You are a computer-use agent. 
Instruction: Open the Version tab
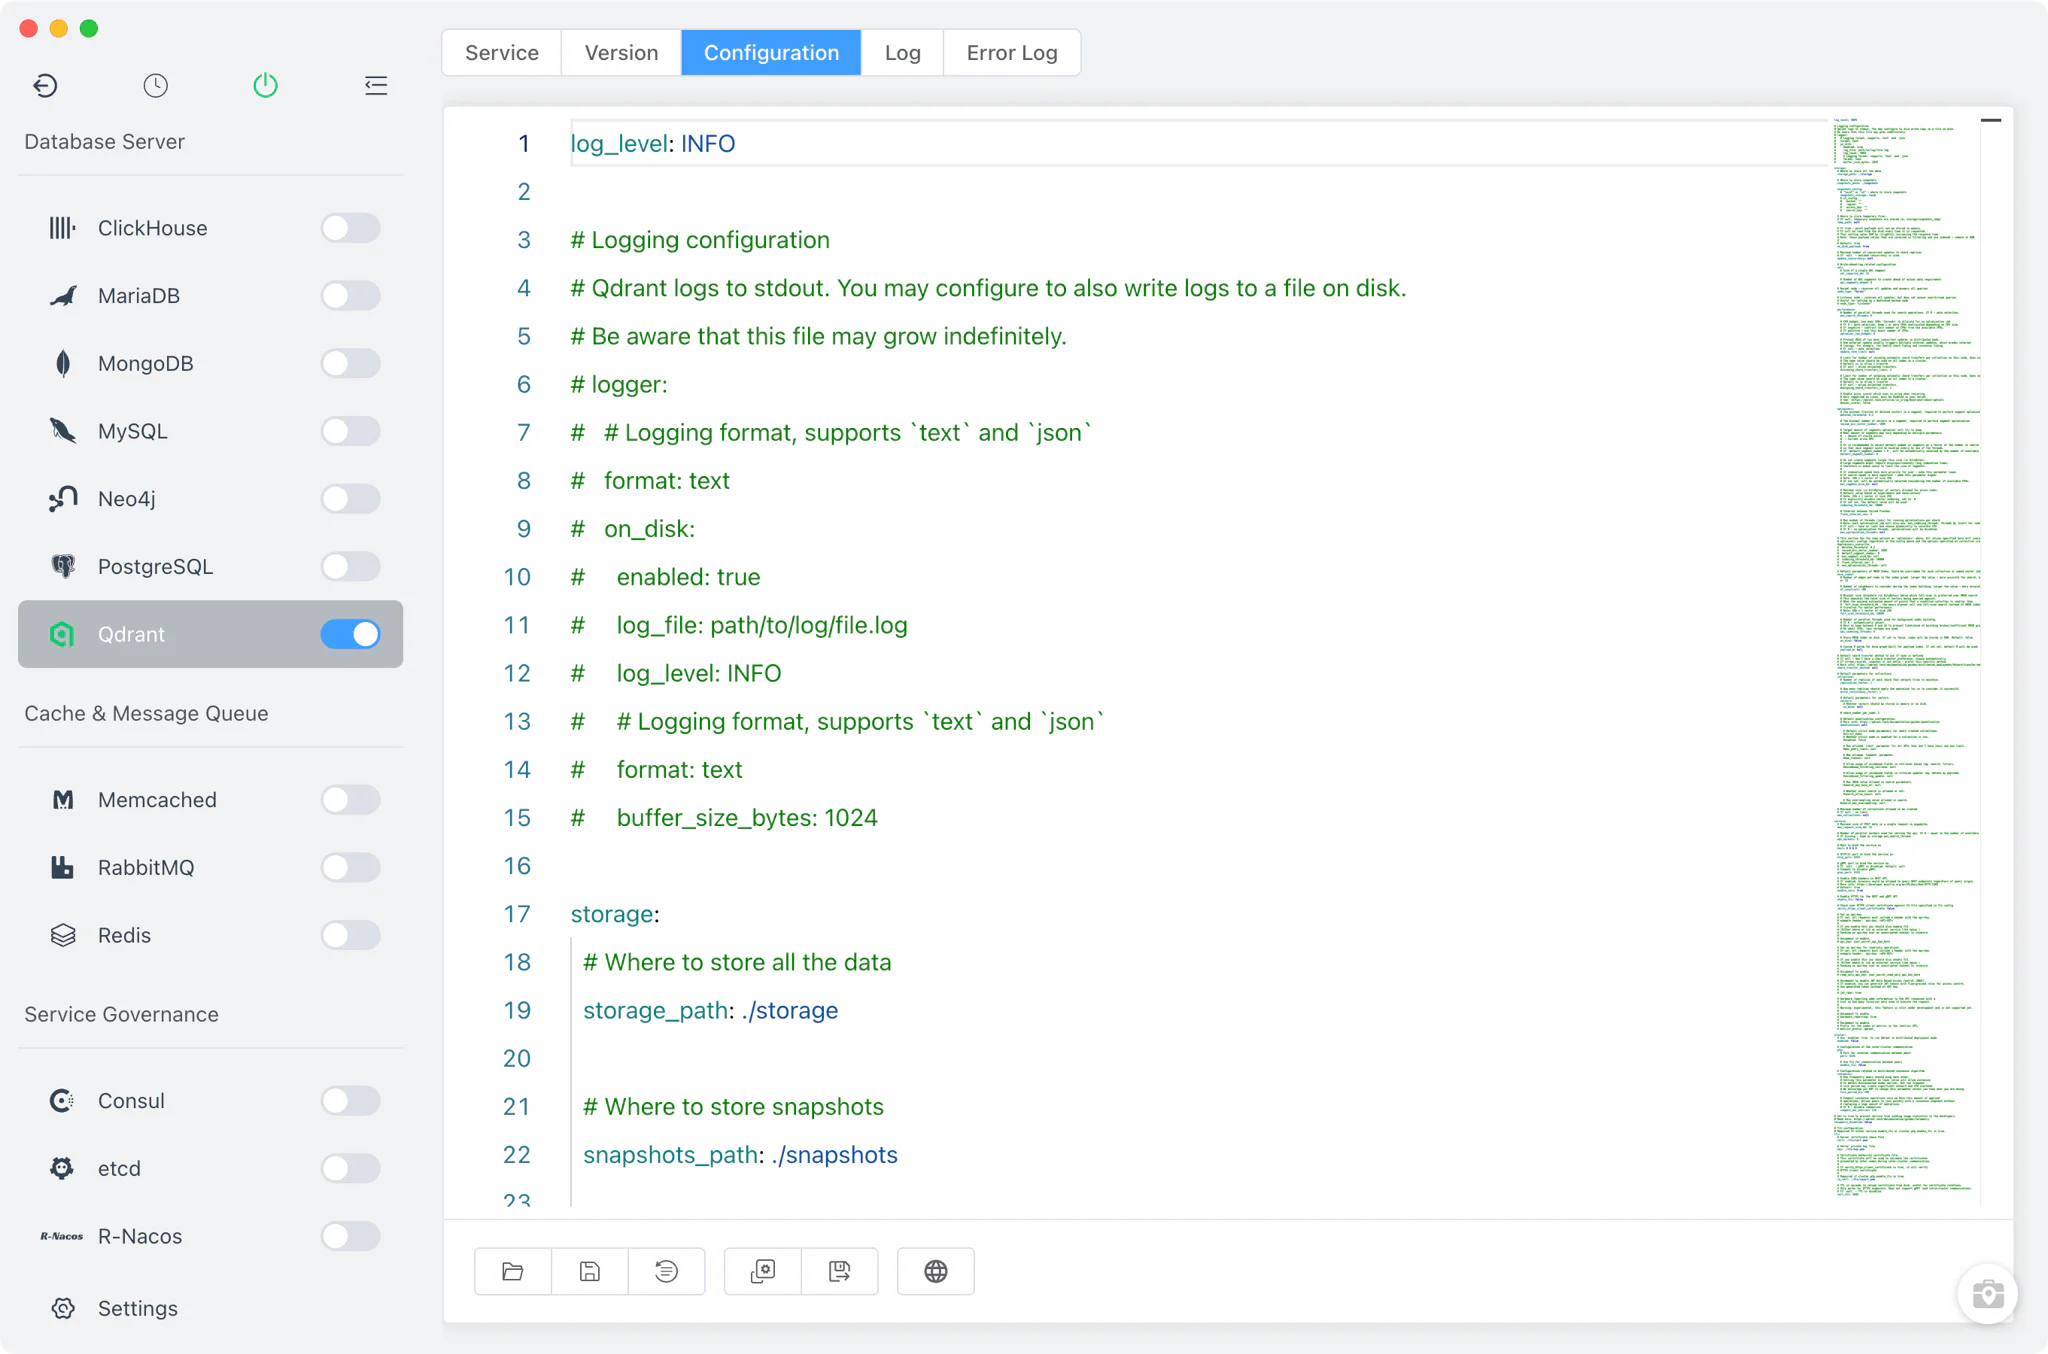point(621,53)
